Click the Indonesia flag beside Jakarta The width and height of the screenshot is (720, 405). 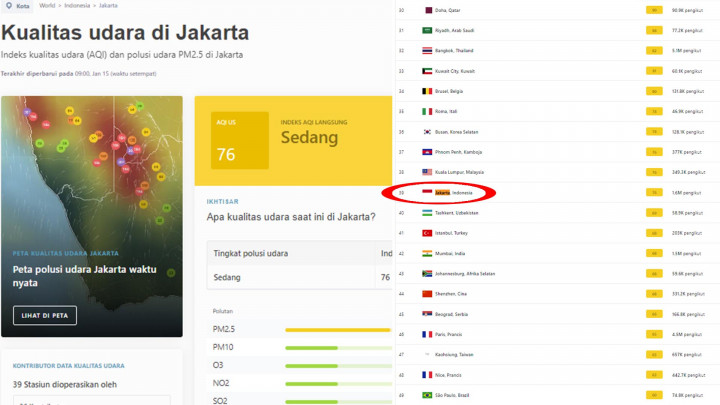coord(427,192)
